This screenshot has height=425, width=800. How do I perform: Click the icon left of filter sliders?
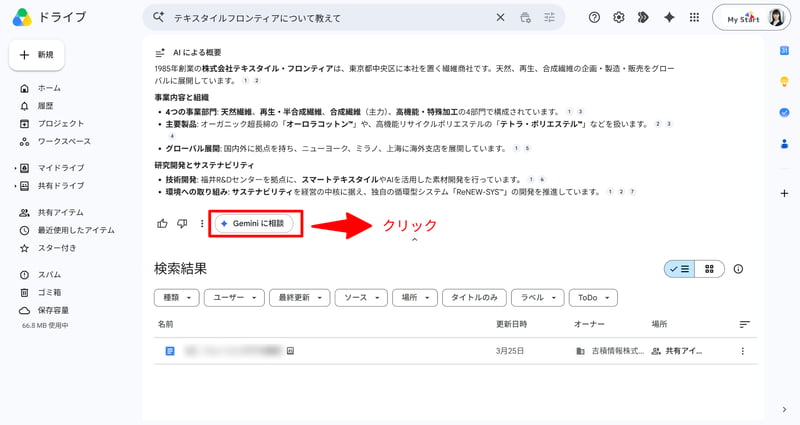coord(525,17)
